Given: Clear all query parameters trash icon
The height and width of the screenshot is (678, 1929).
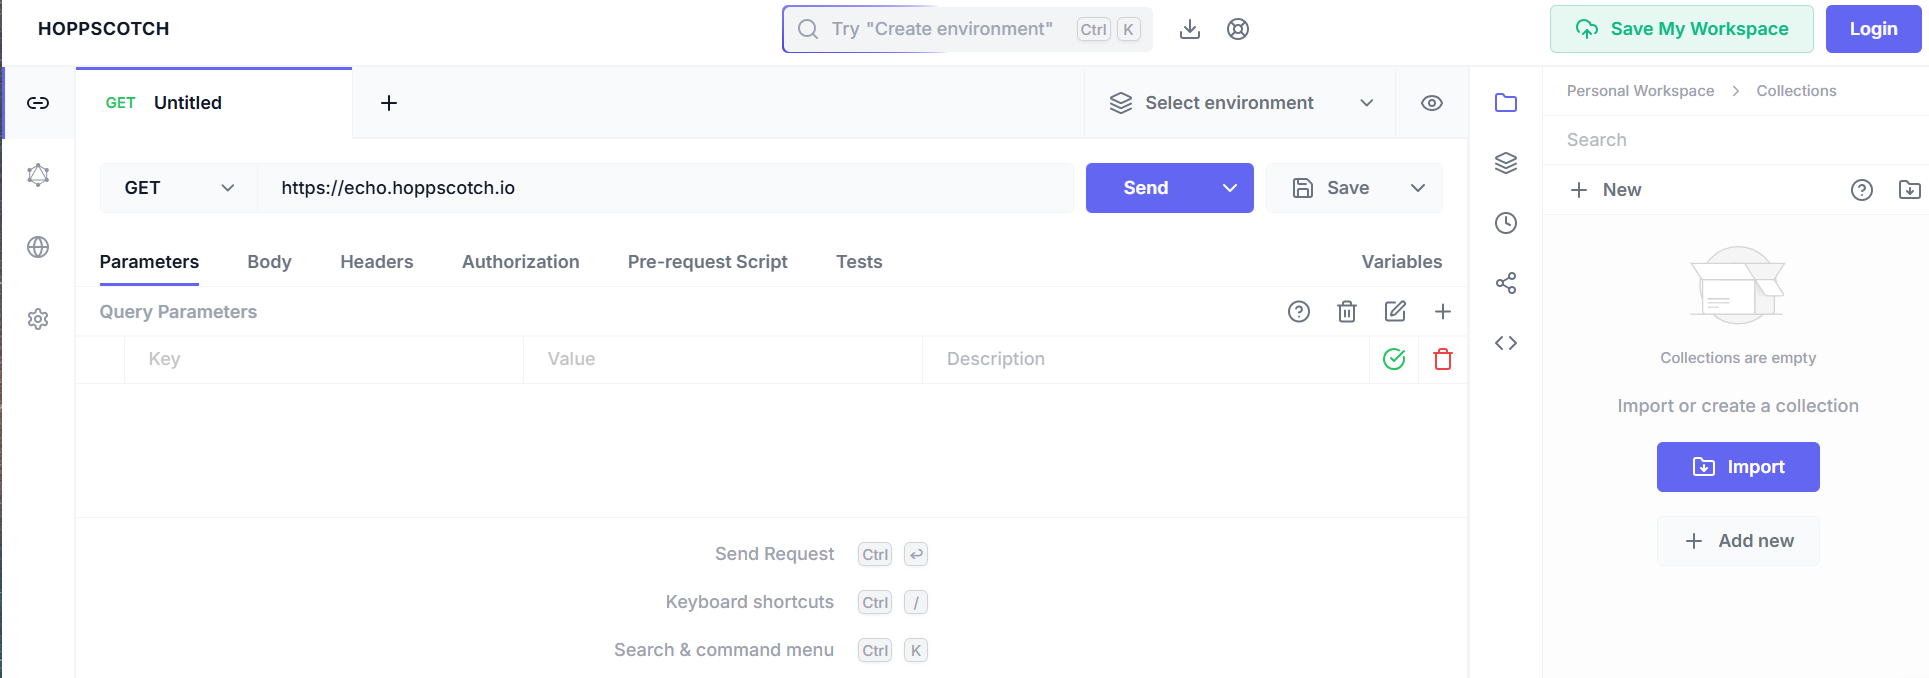Looking at the screenshot, I should pos(1347,312).
